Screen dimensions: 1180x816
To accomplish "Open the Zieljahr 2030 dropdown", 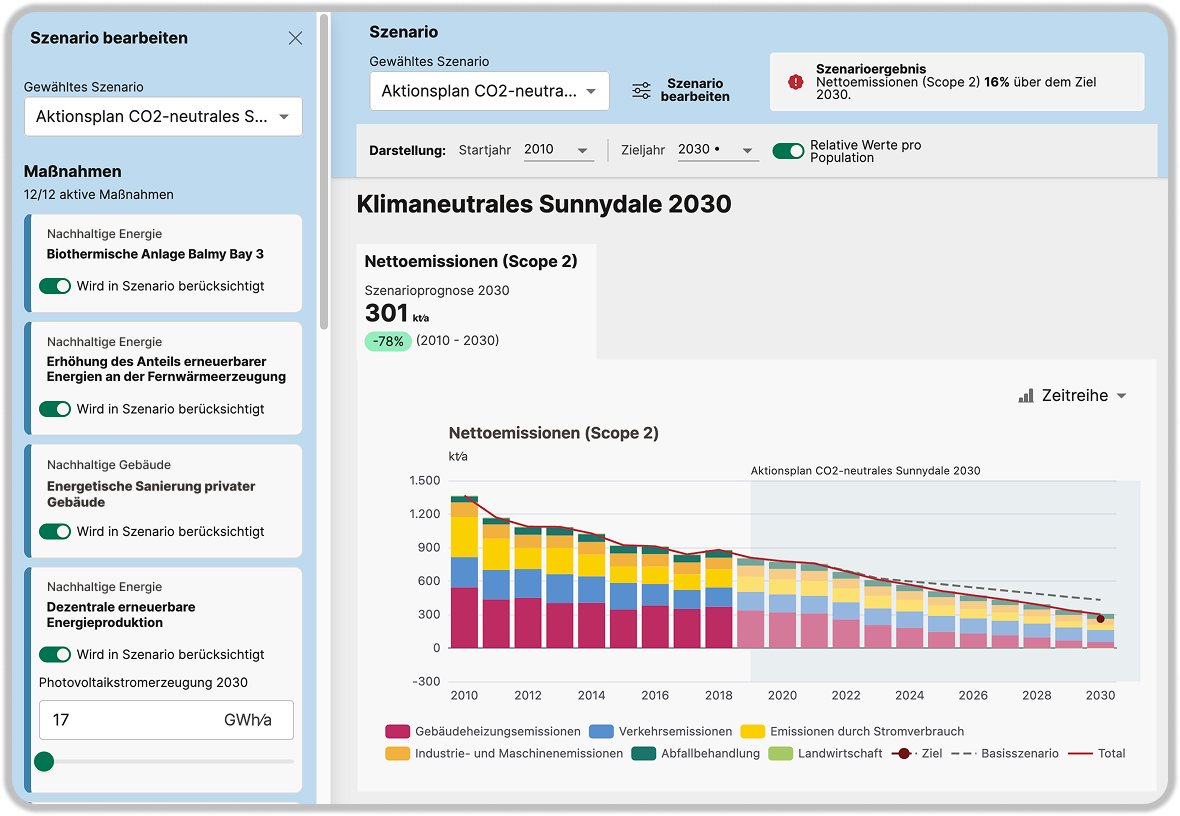I will 716,150.
